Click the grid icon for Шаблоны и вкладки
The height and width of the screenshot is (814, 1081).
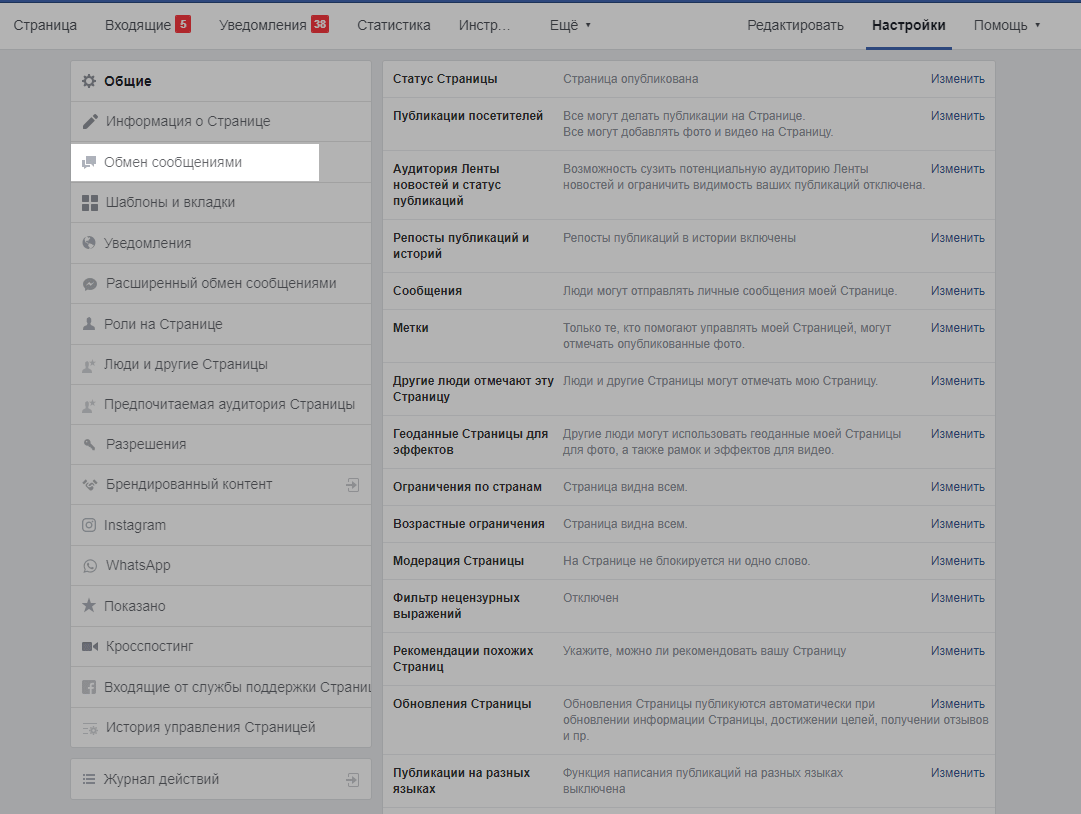coord(89,203)
